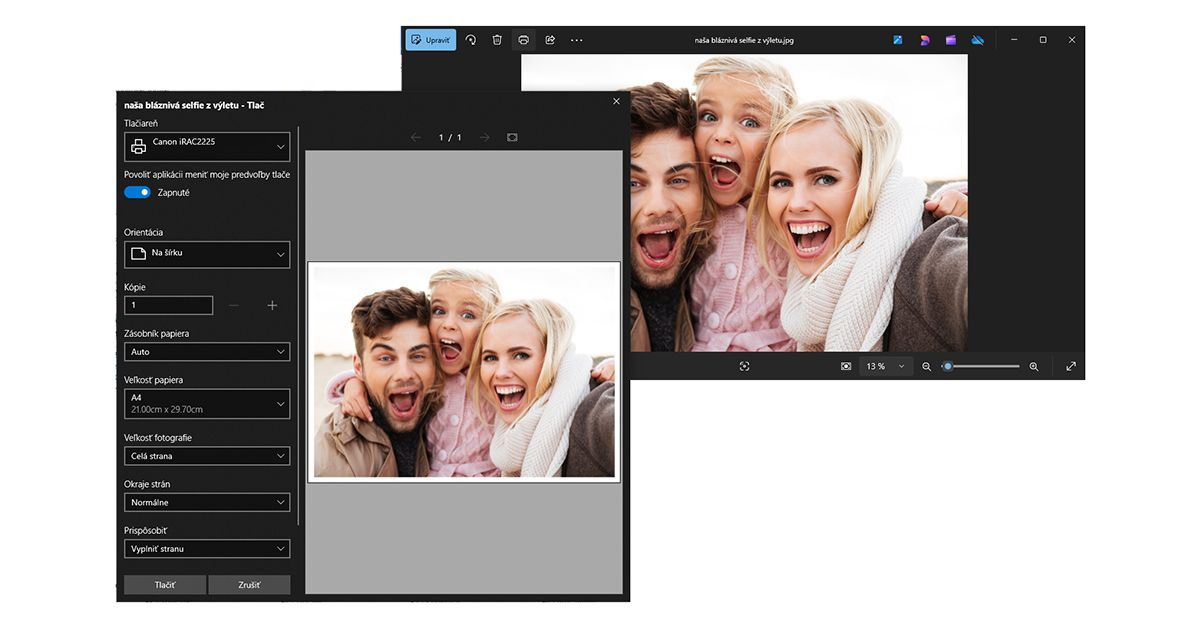The height and width of the screenshot is (630, 1200).
Task: Click the zoom in magnifier icon
Action: click(x=1034, y=366)
